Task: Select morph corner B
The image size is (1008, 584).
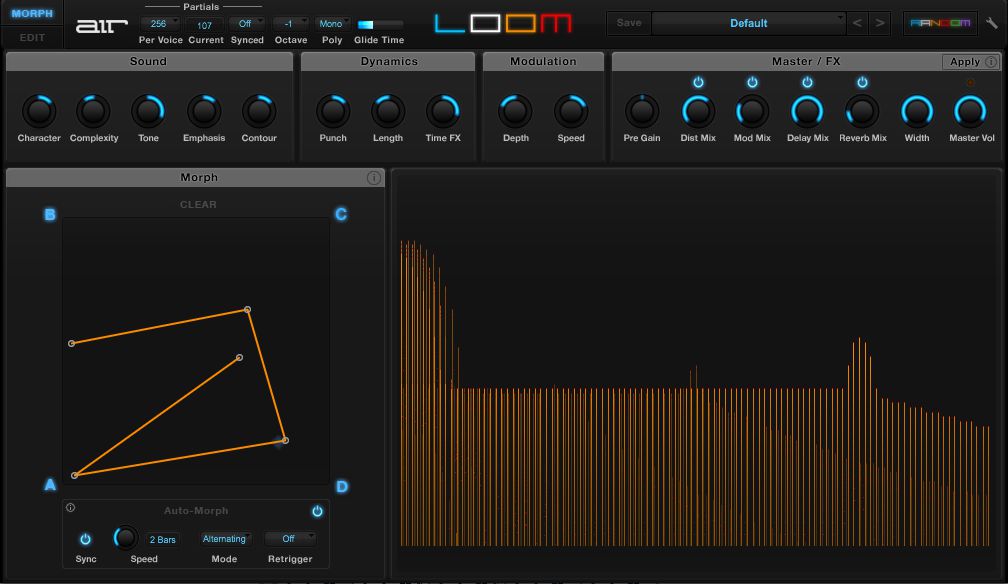Action: click(x=50, y=214)
